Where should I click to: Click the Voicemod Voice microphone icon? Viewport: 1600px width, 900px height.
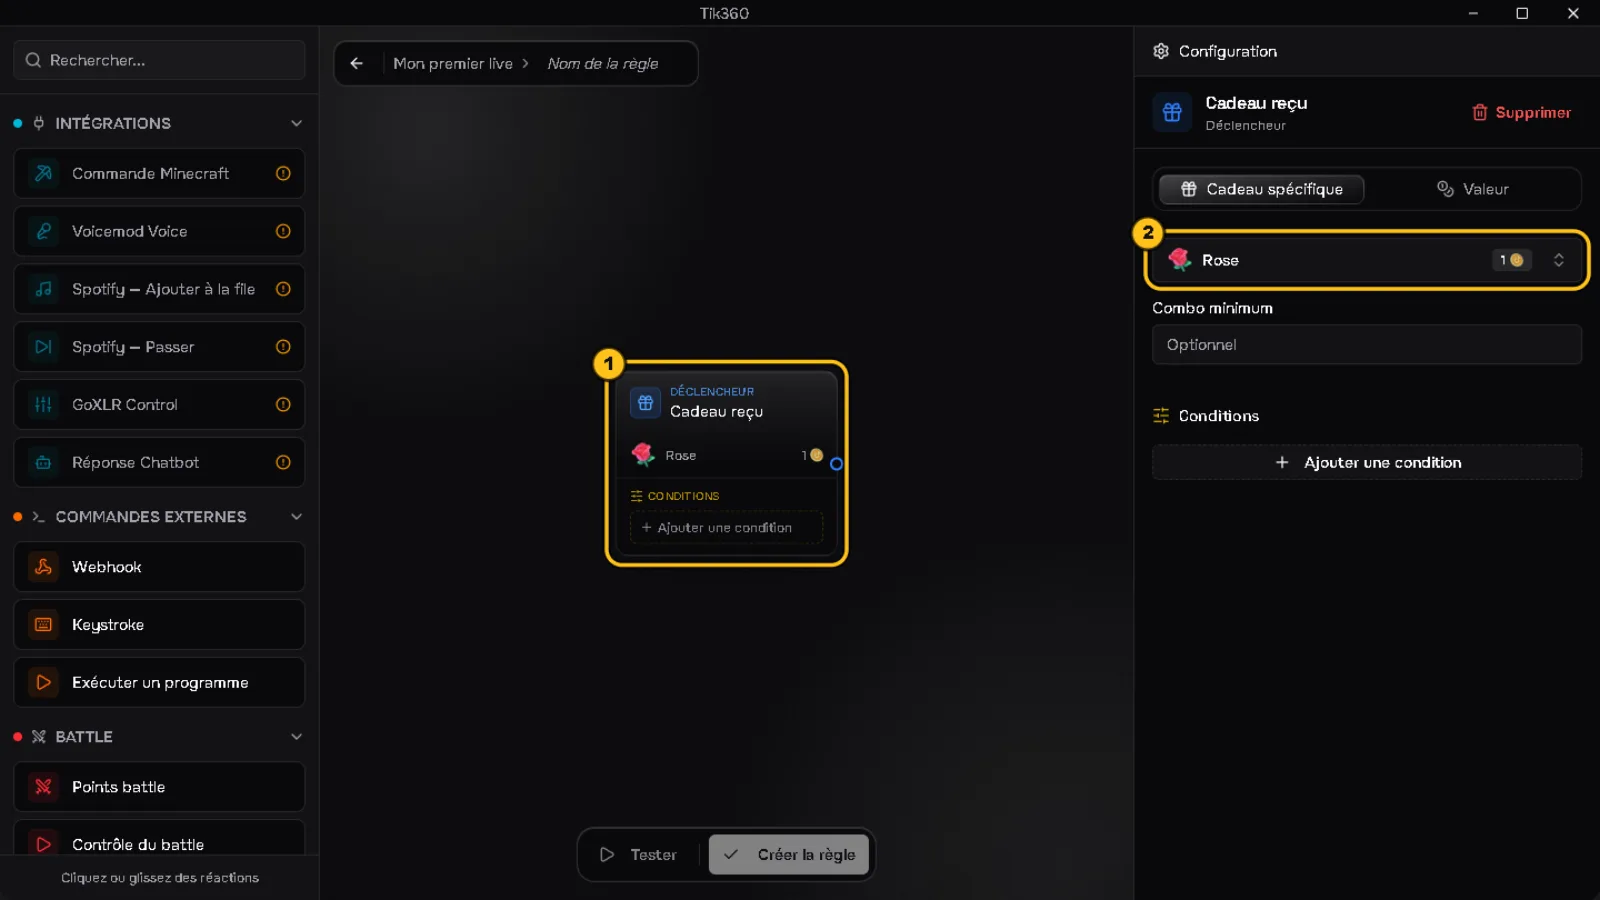click(x=43, y=232)
